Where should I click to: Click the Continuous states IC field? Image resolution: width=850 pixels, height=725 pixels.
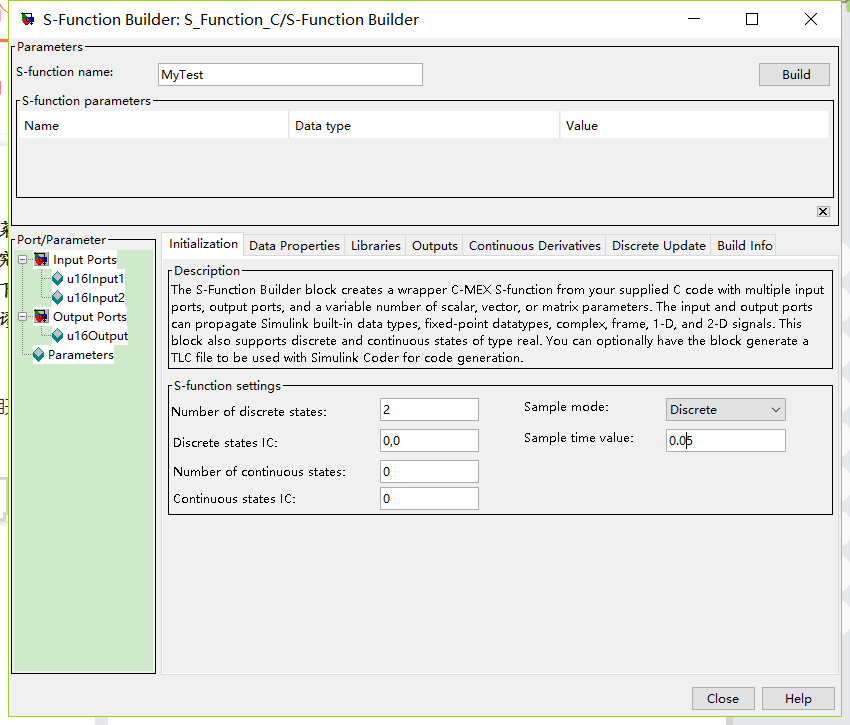click(429, 498)
